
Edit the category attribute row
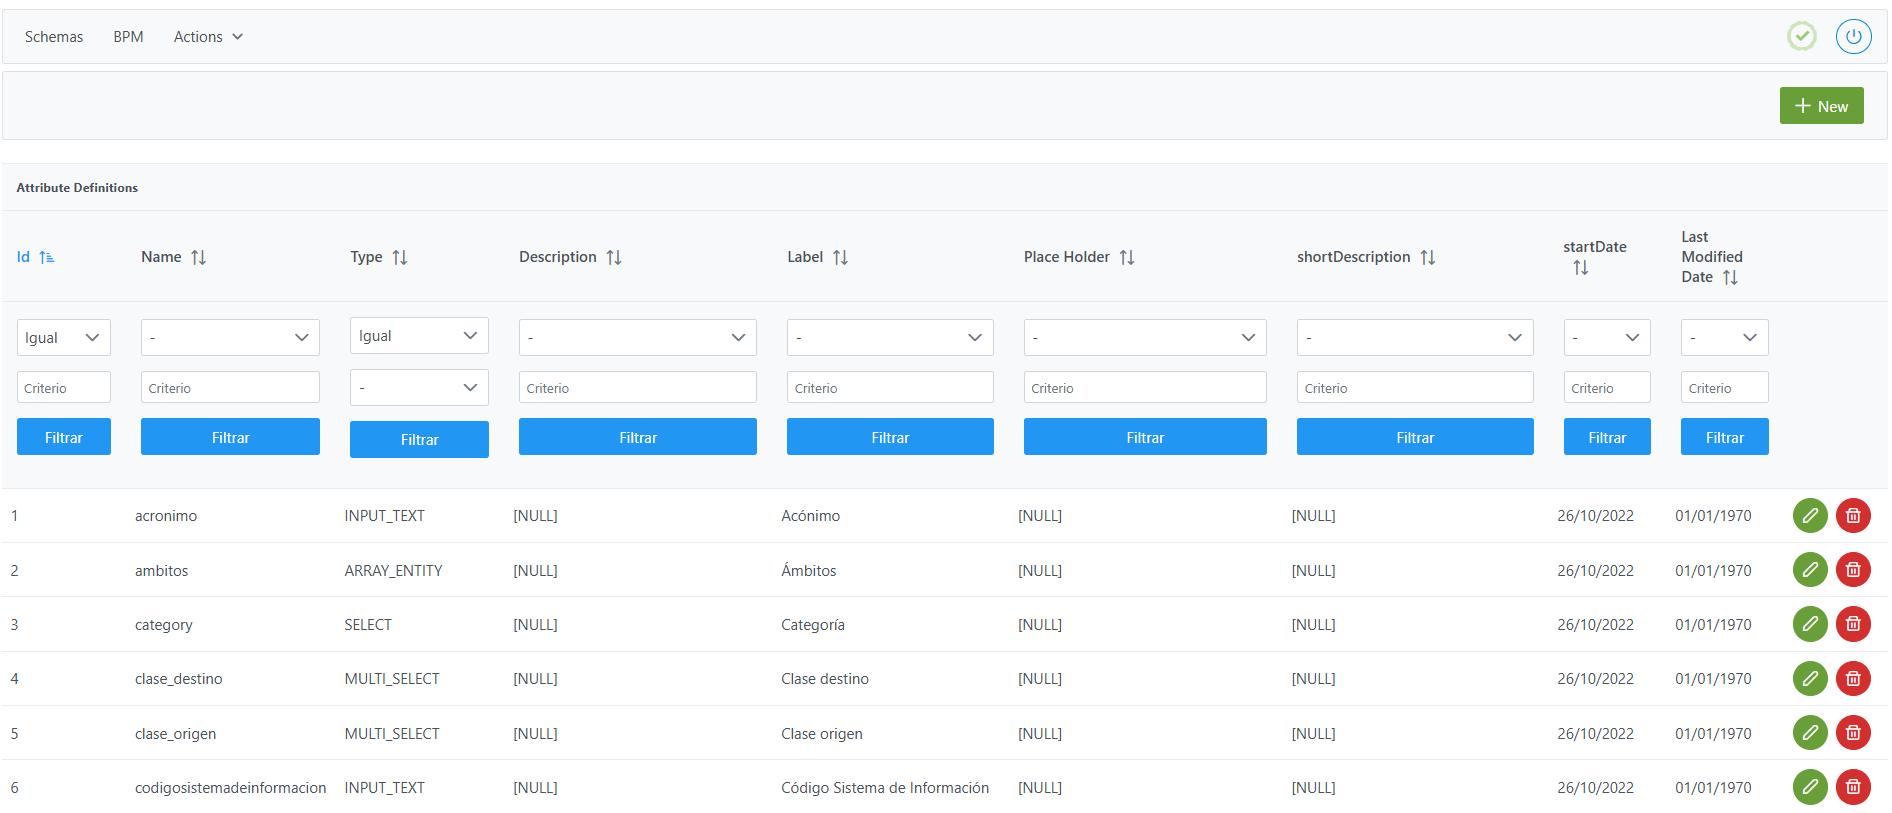coord(1809,624)
